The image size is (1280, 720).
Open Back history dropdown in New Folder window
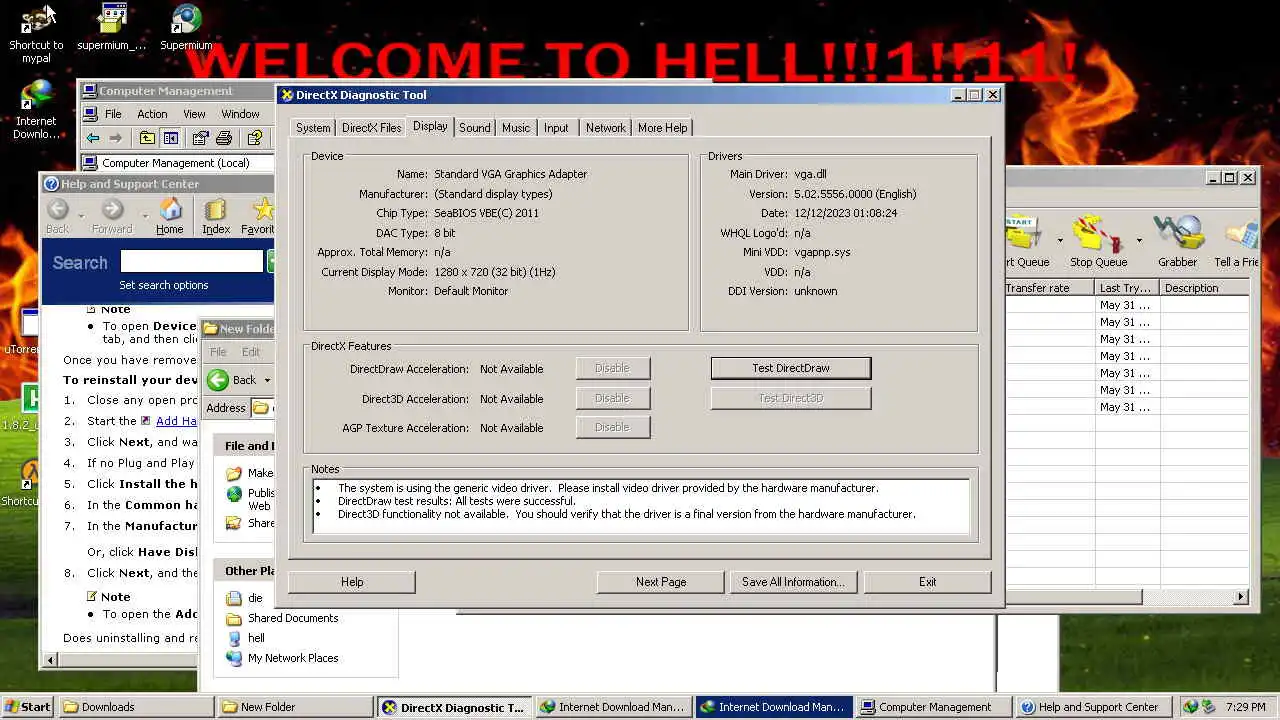pyautogui.click(x=267, y=381)
